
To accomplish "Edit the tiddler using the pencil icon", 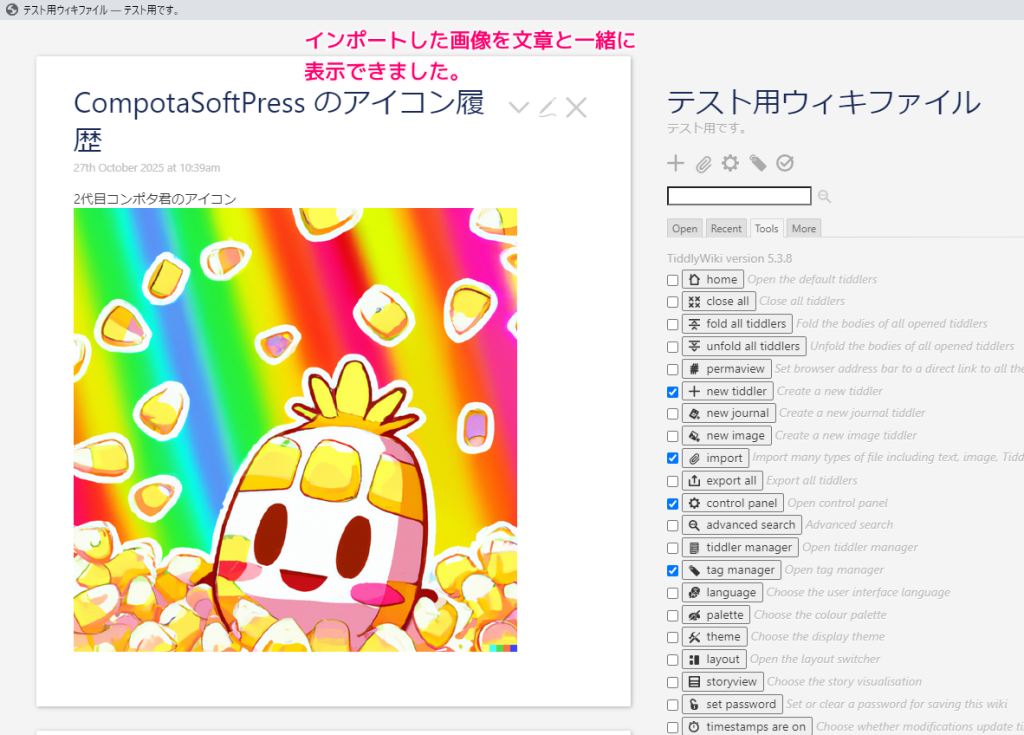I will click(x=547, y=106).
